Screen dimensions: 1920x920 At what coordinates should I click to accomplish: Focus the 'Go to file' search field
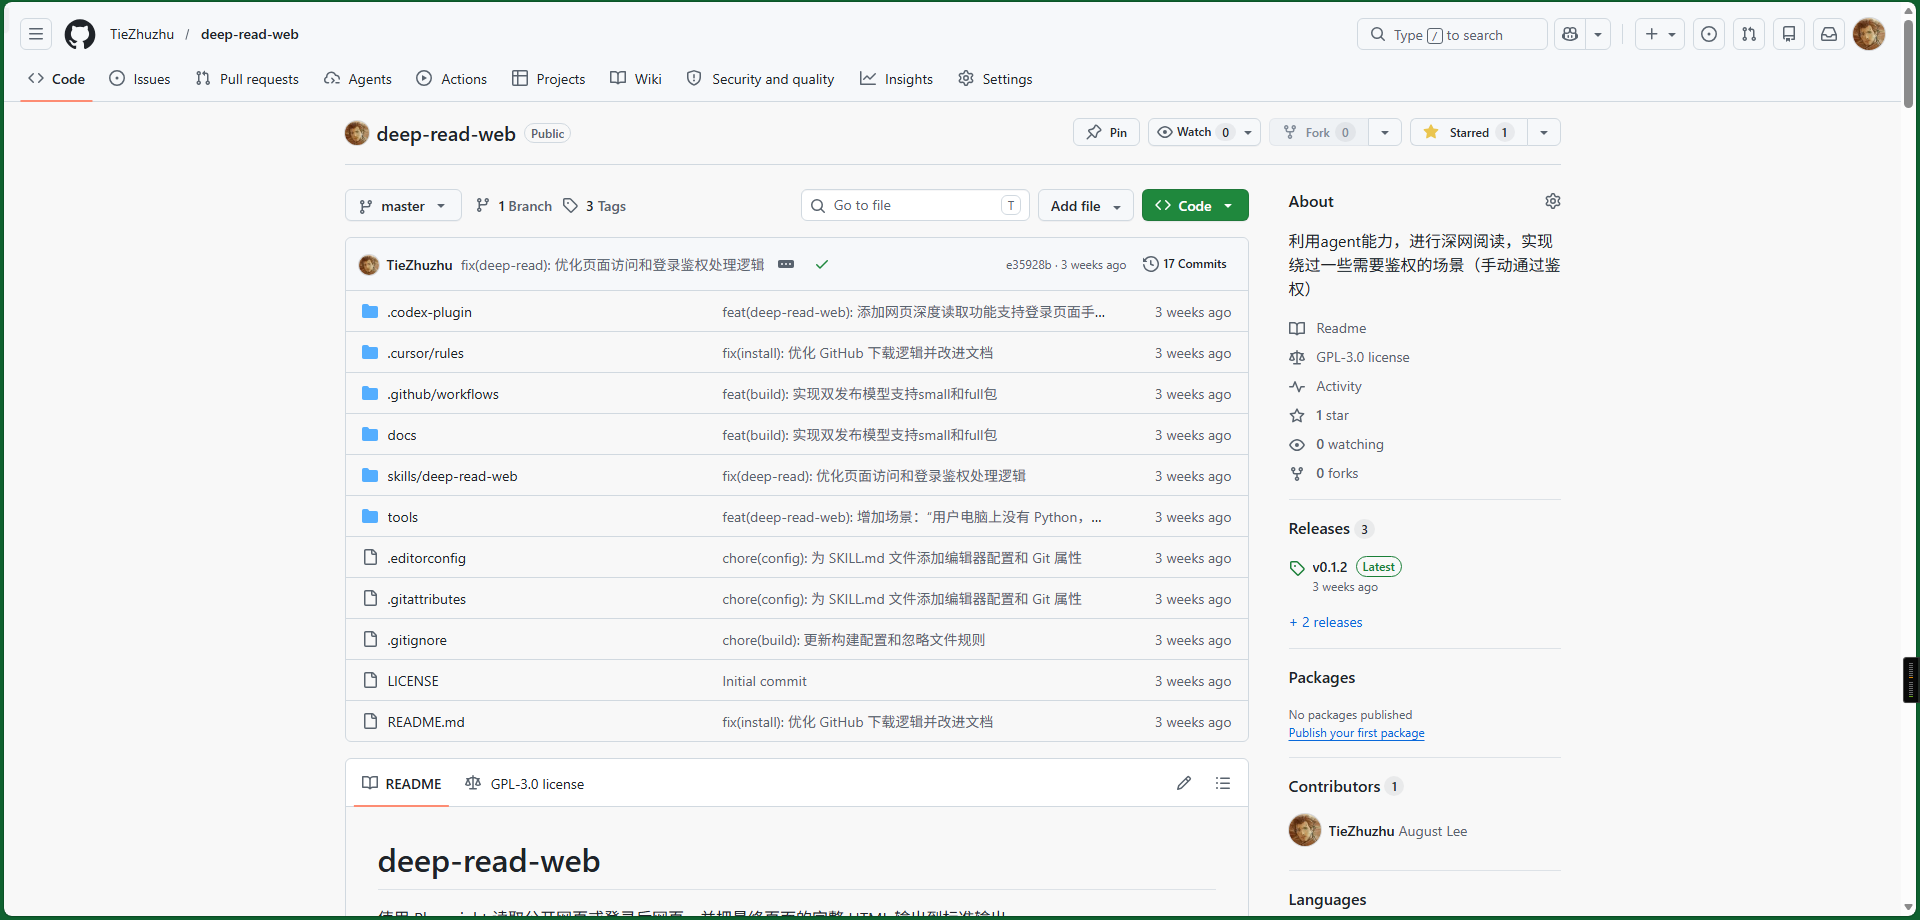[915, 205]
